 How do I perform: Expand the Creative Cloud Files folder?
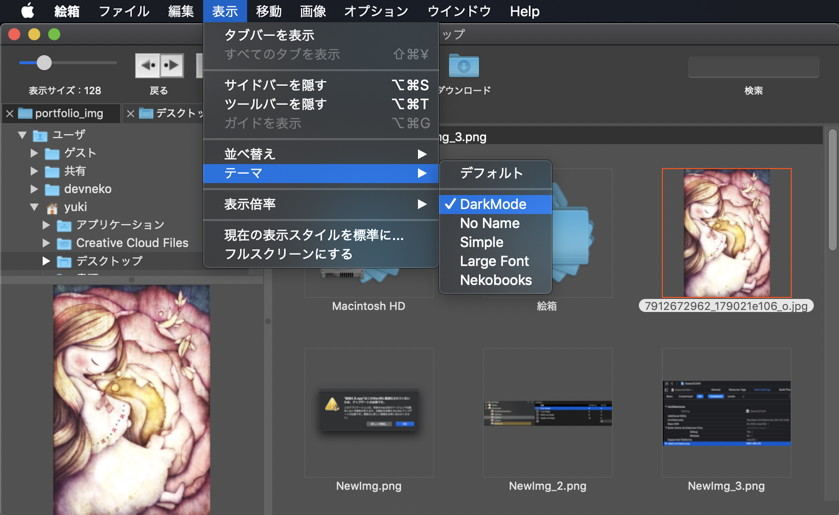[x=47, y=243]
